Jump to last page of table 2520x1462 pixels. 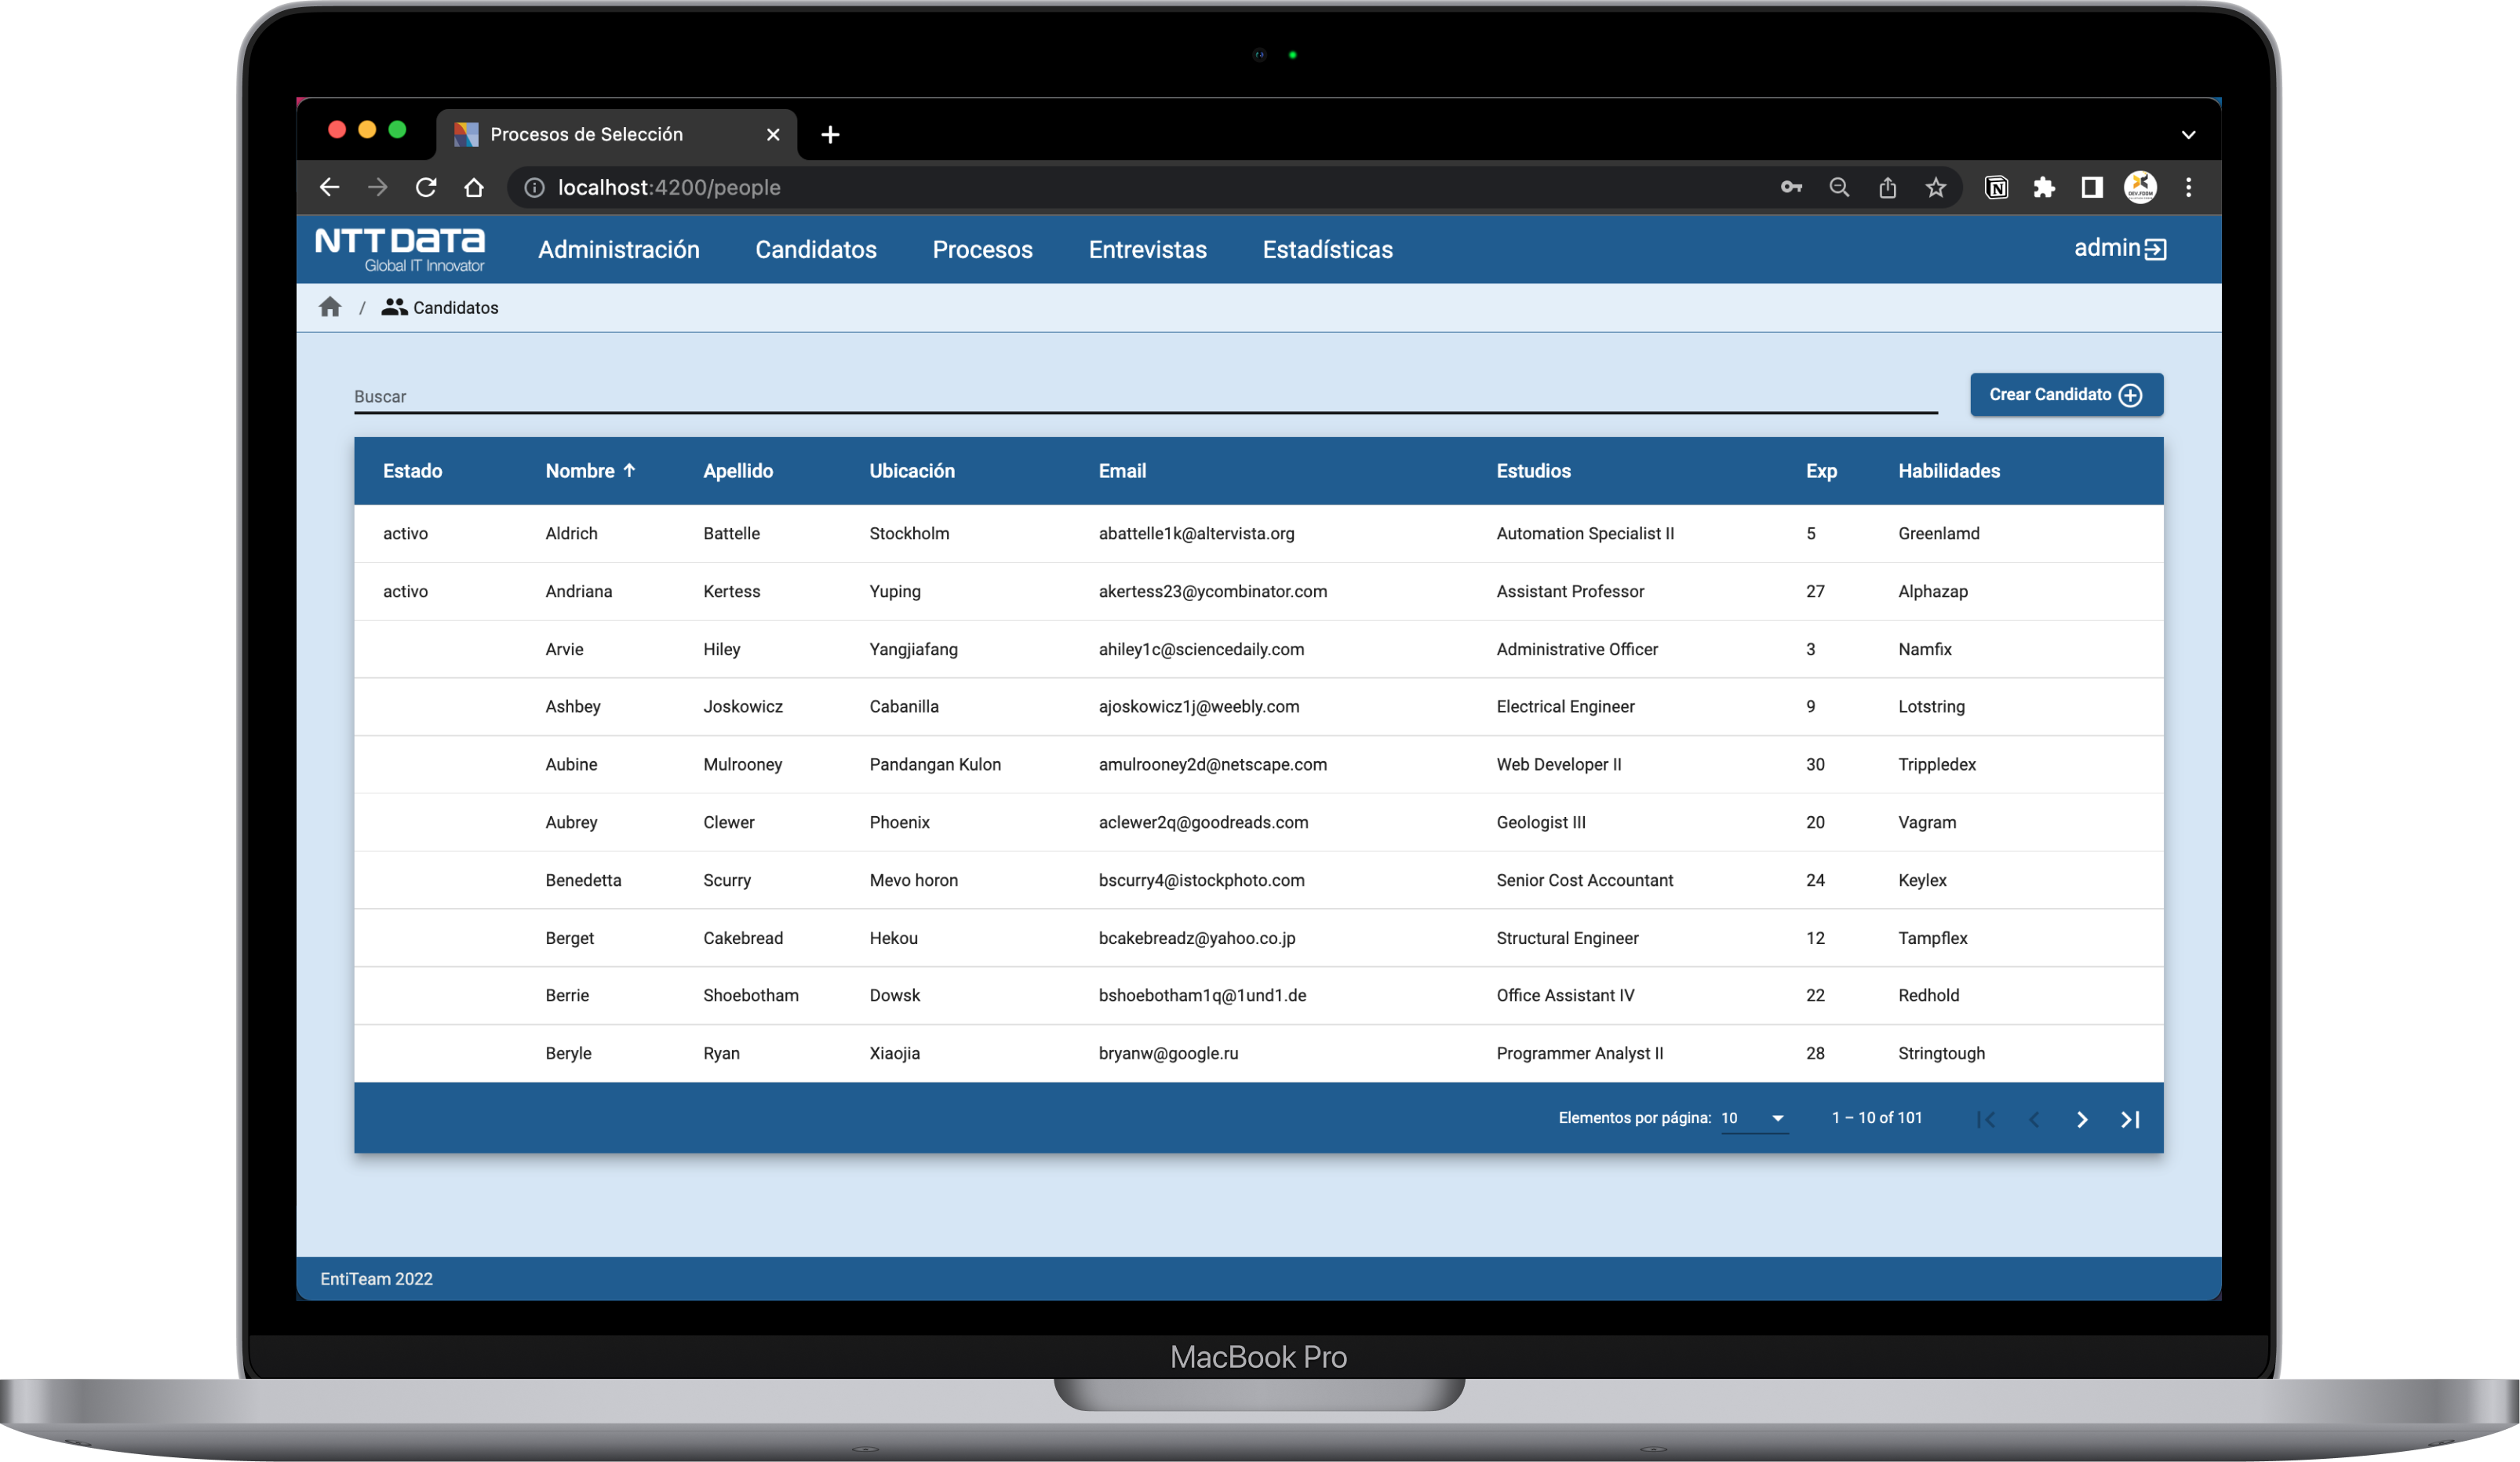pyautogui.click(x=2130, y=1119)
